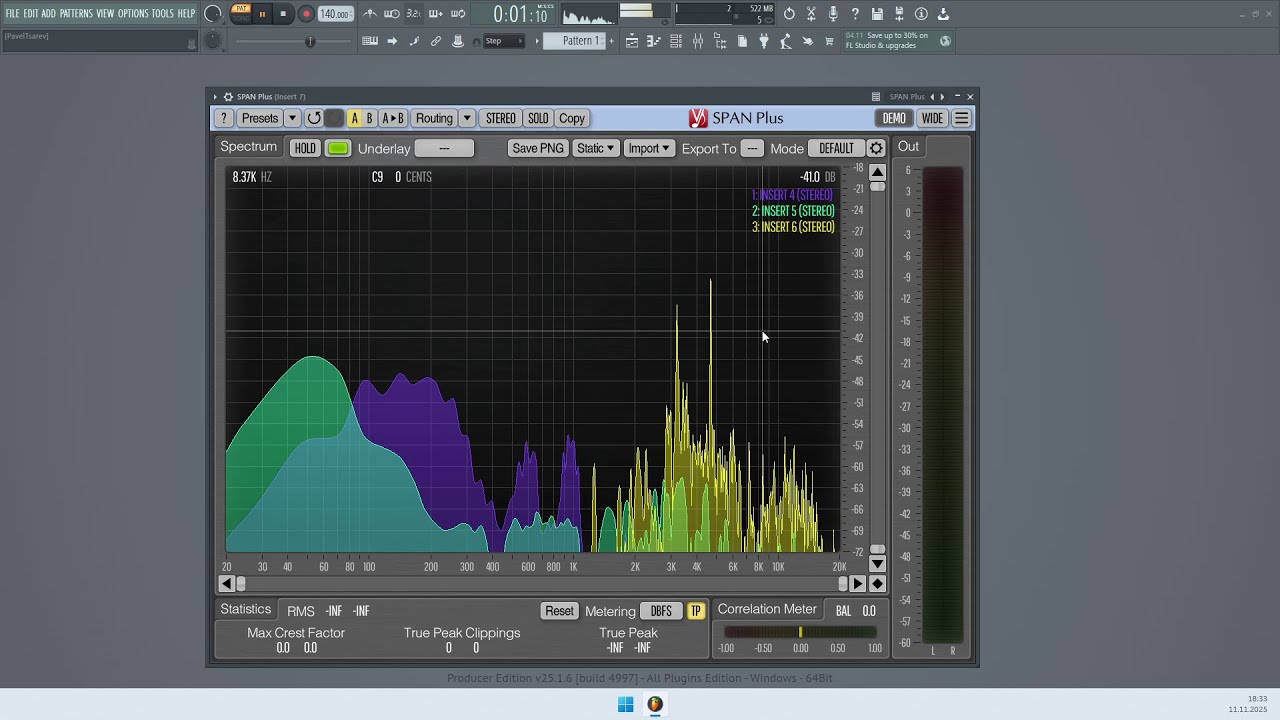Click the SPAN Plus help question button

click(224, 118)
